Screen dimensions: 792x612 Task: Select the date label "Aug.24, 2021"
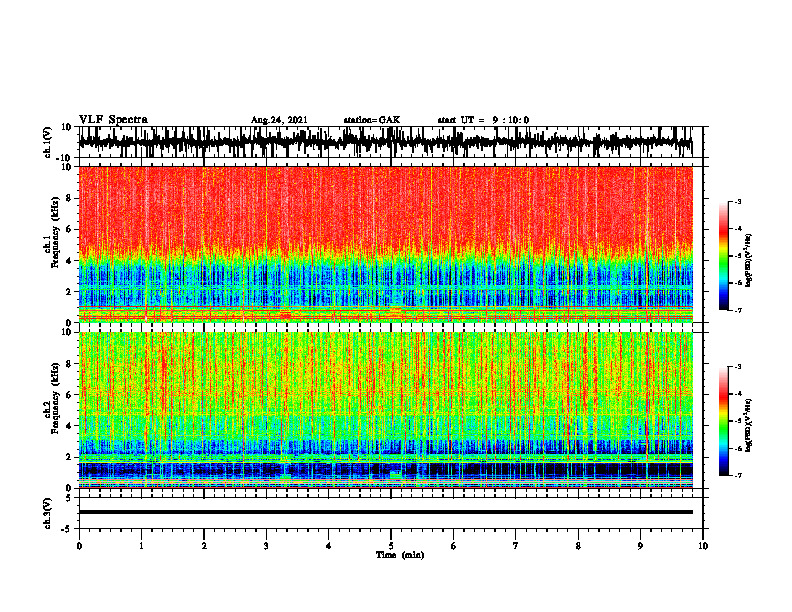279,120
